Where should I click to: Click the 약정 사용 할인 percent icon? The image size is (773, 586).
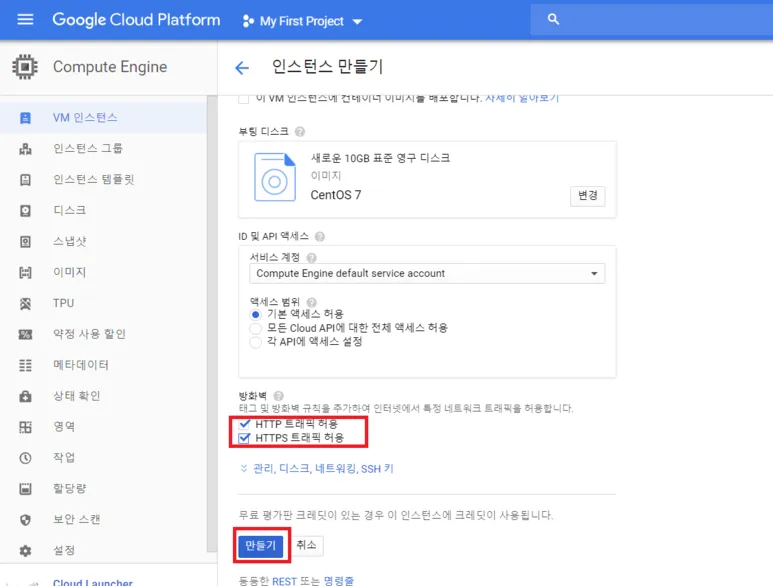coord(25,334)
